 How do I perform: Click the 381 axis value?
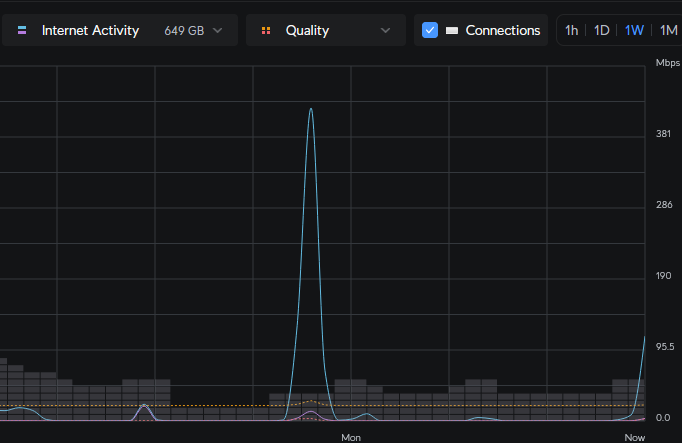click(663, 134)
